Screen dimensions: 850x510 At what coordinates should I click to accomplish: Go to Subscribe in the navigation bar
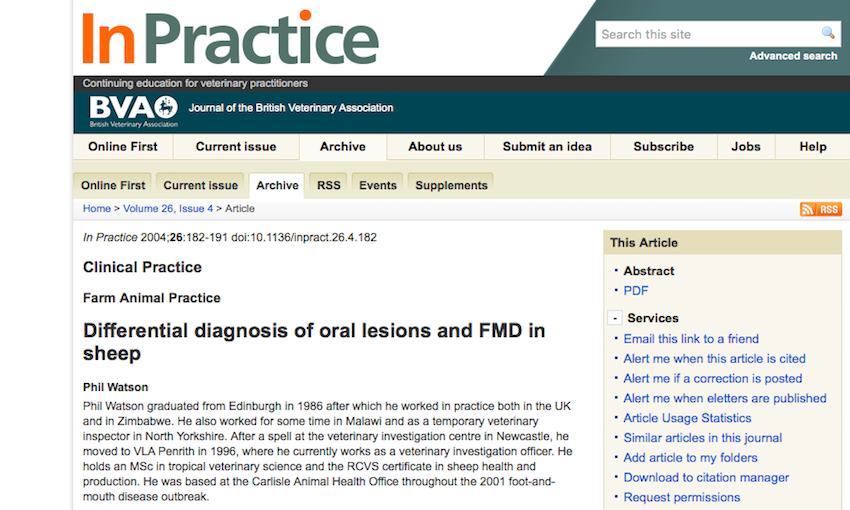pyautogui.click(x=663, y=146)
